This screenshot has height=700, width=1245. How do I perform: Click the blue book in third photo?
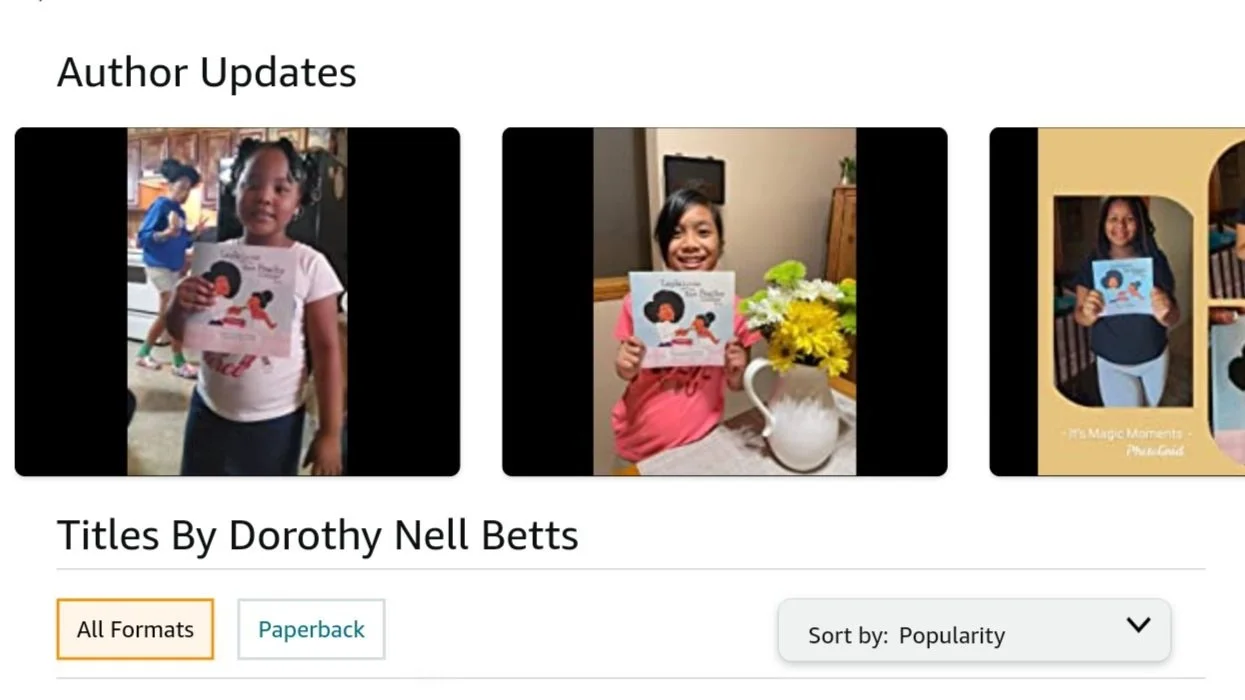point(1121,286)
